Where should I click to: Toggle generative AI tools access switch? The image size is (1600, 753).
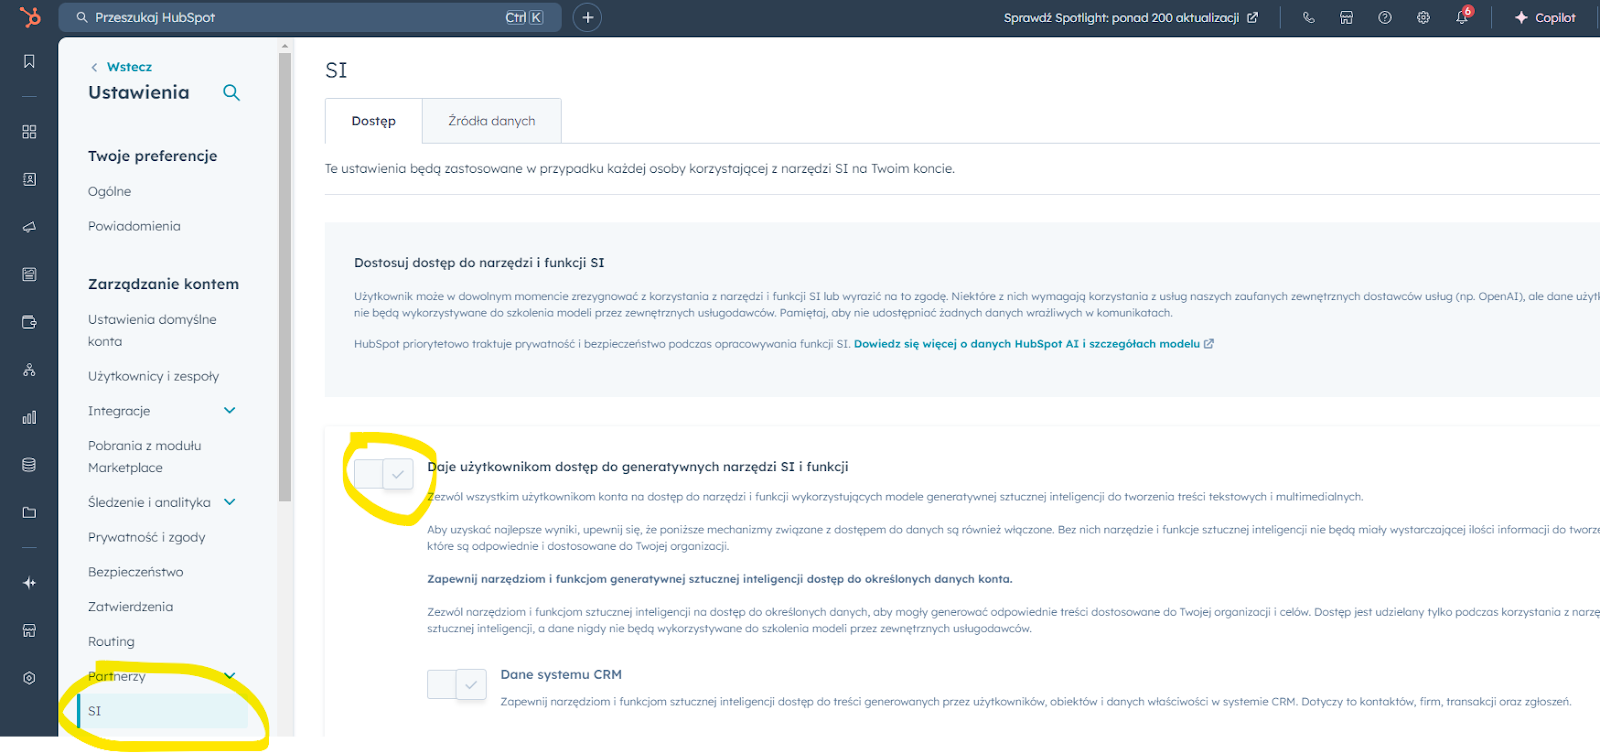(x=383, y=473)
